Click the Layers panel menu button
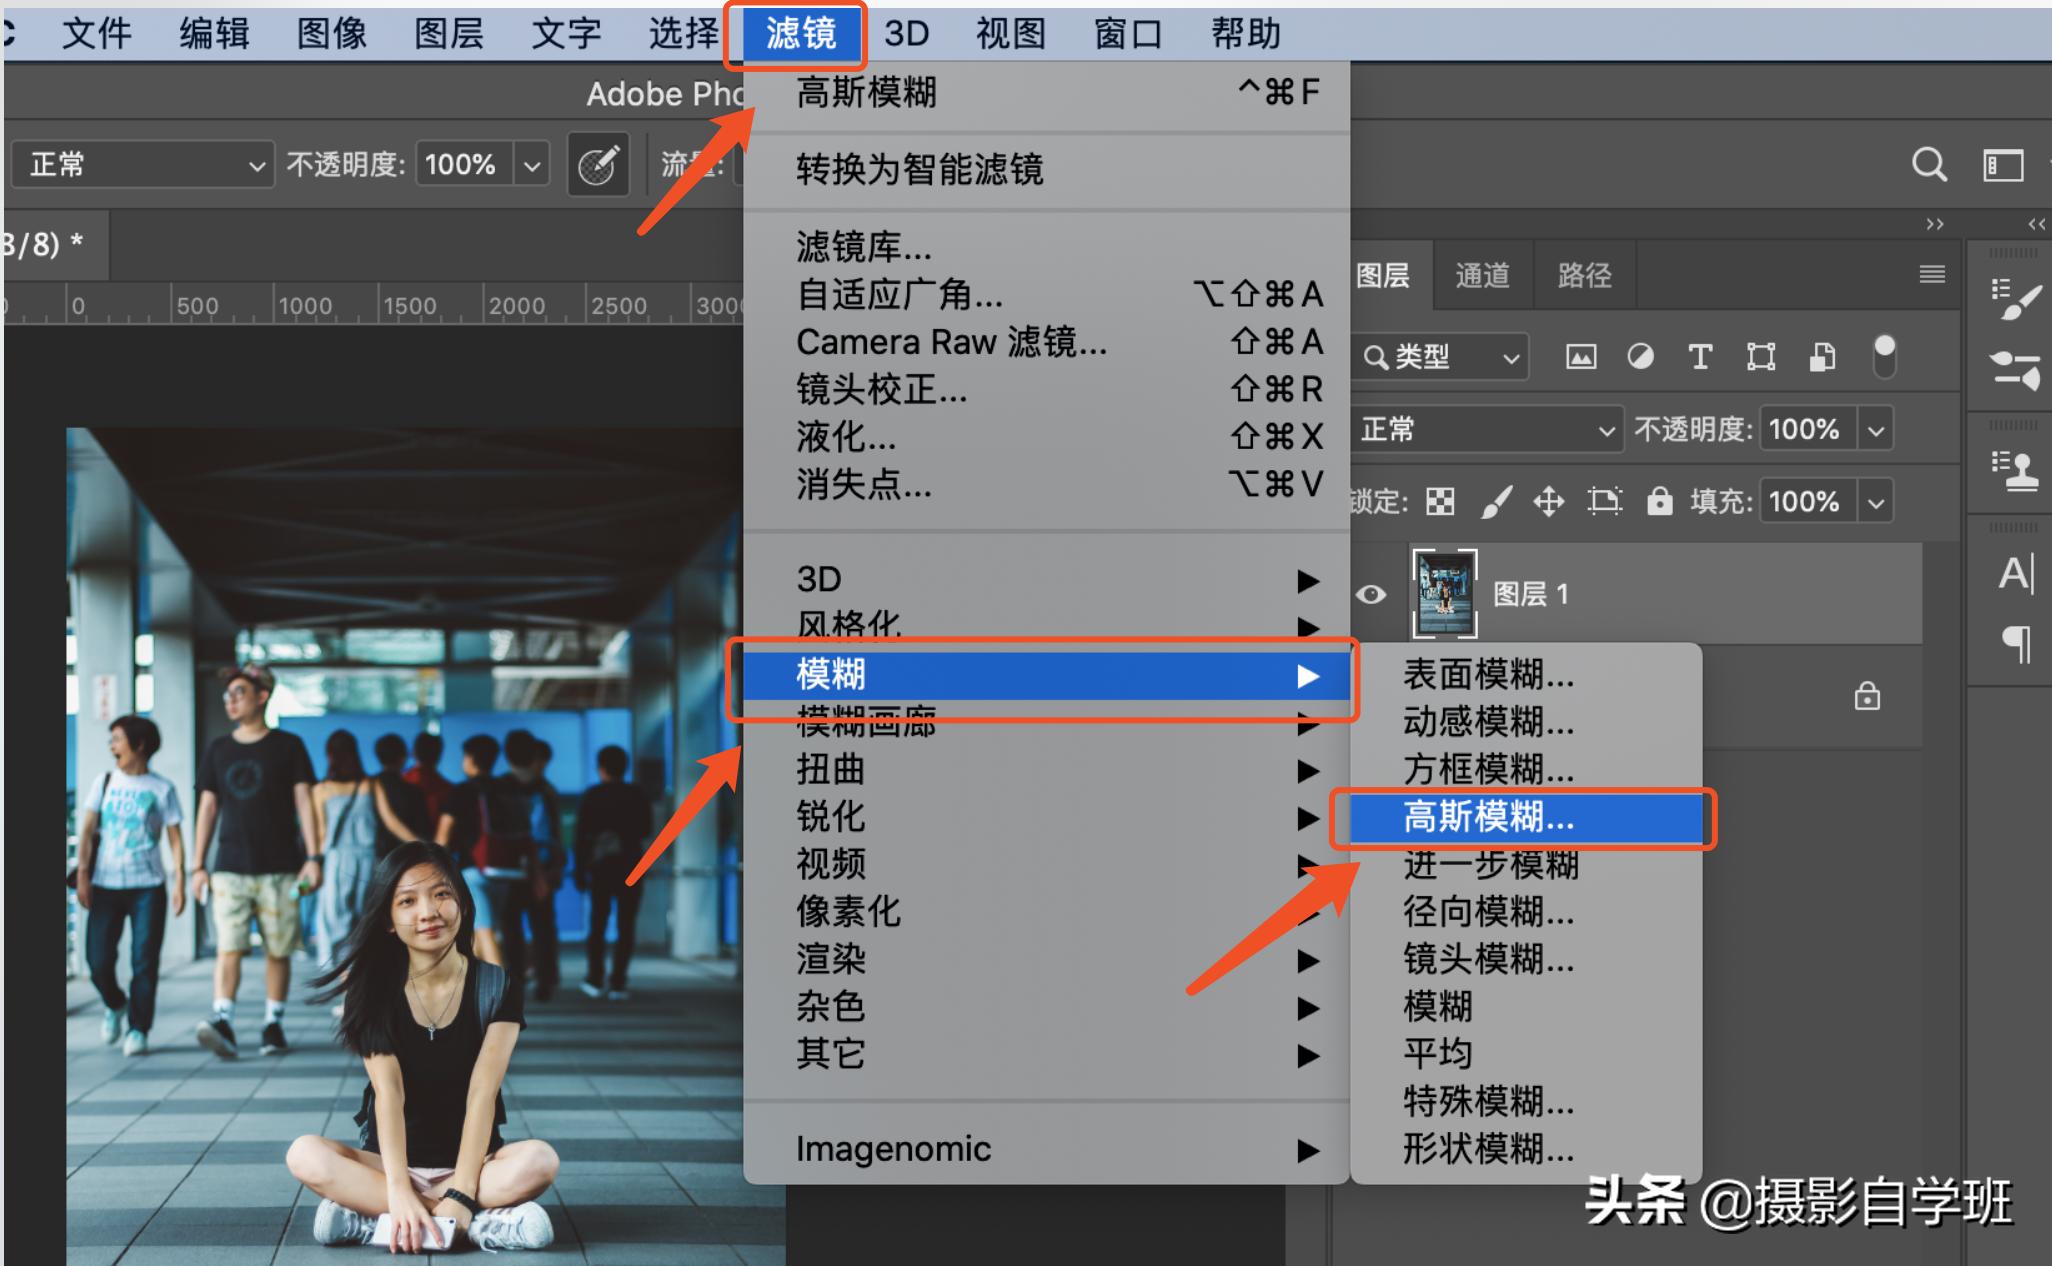 pyautogui.click(x=1931, y=275)
